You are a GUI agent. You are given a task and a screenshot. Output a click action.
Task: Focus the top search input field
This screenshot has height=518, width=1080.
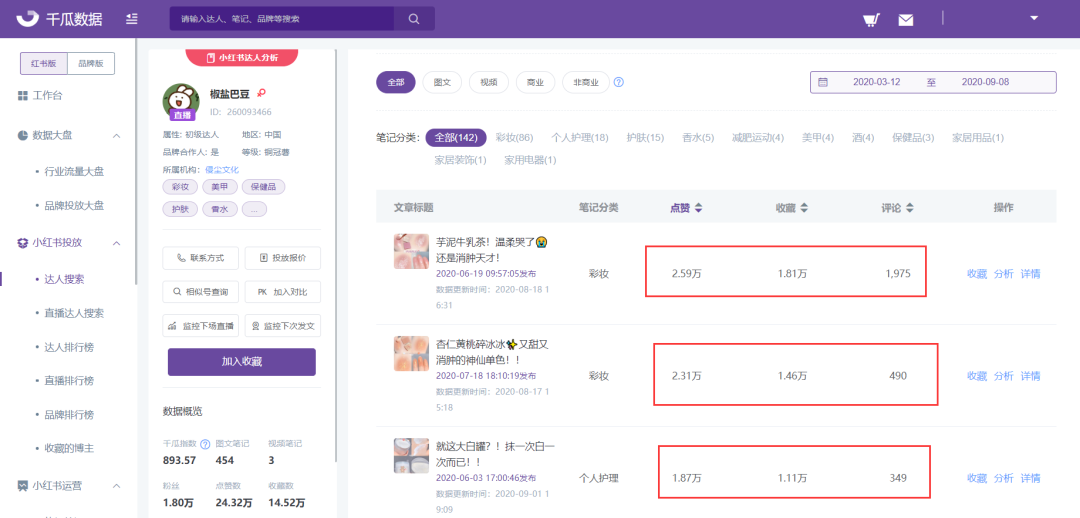[282, 19]
